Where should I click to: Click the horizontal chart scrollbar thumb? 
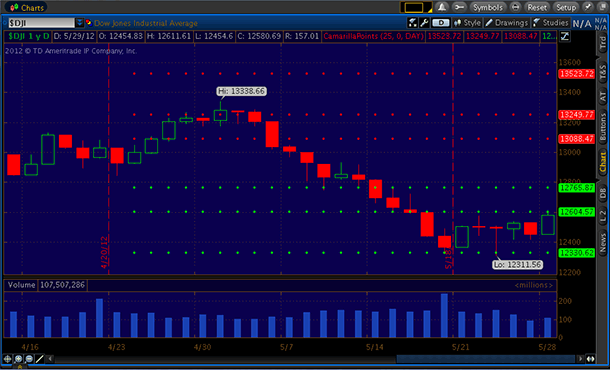click(x=486, y=359)
